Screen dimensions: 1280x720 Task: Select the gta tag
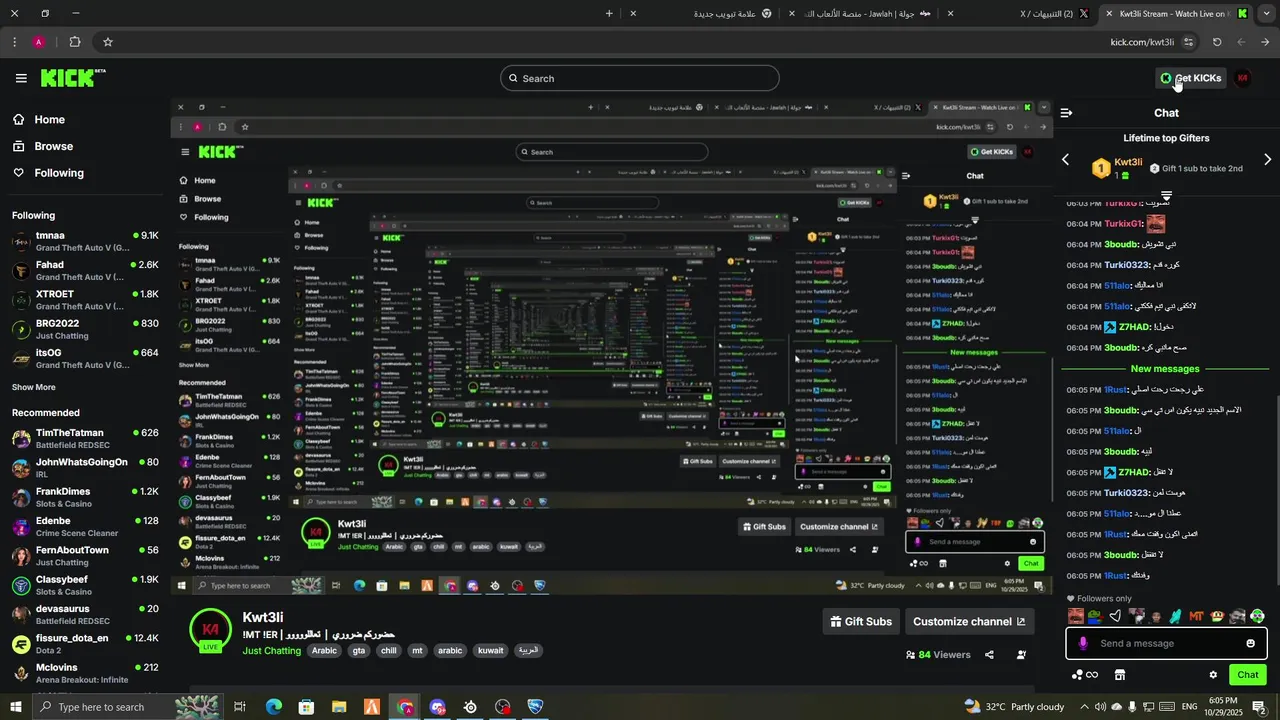click(x=359, y=651)
